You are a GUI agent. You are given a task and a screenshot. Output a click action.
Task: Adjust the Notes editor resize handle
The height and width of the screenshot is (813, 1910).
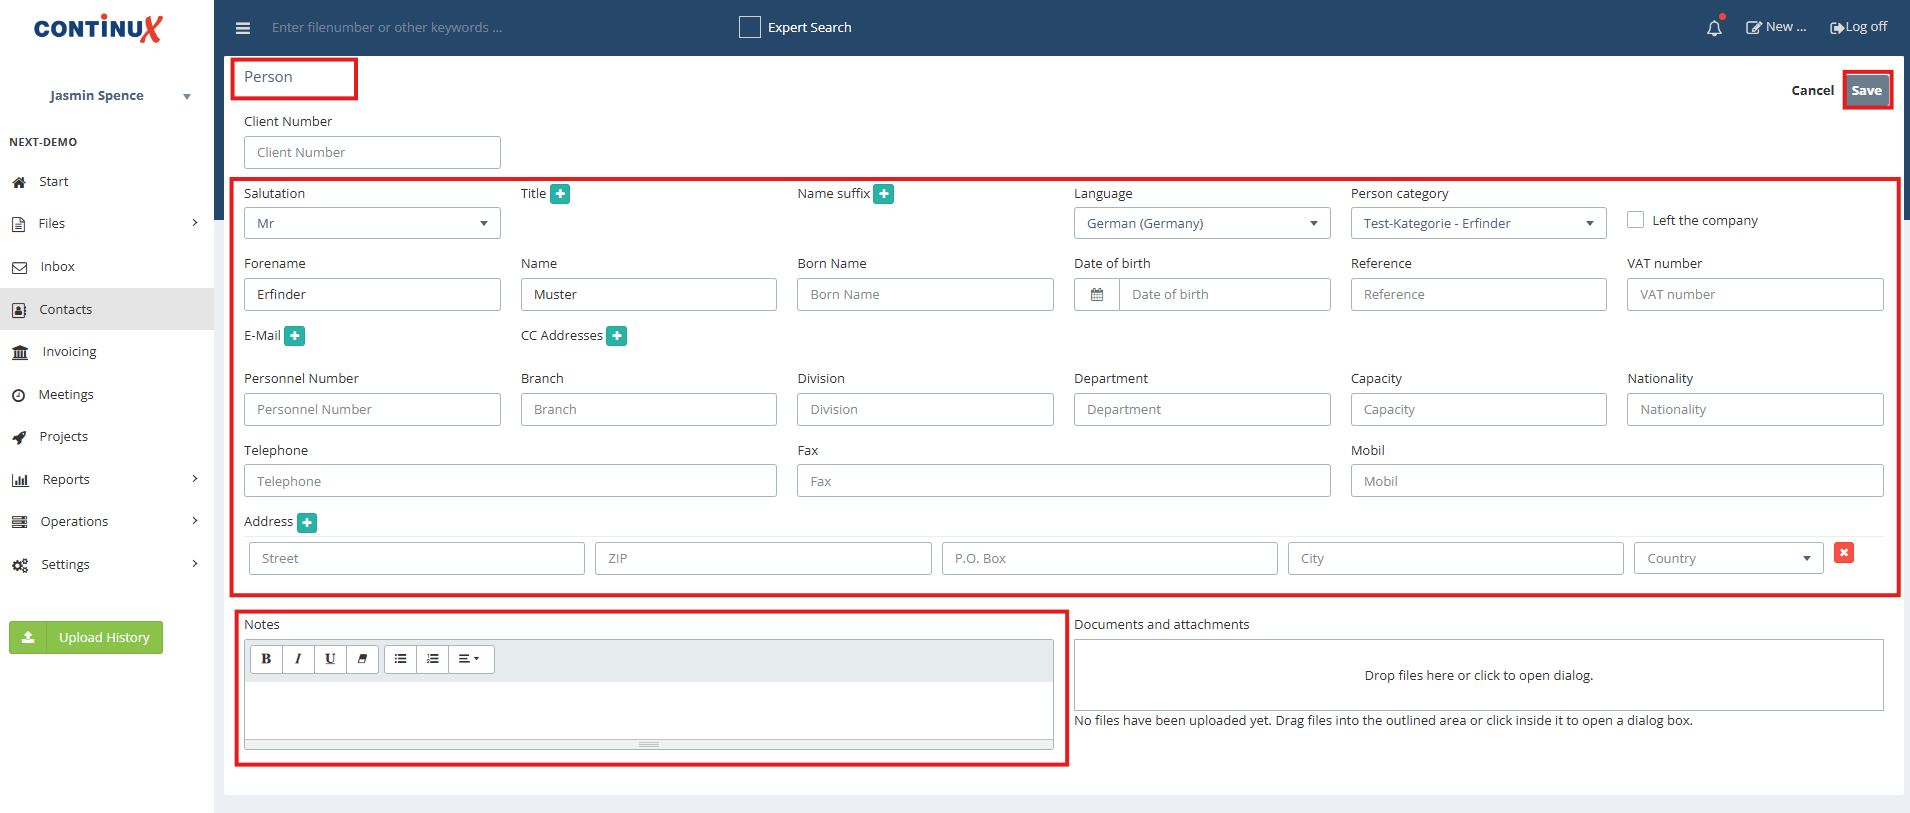pyautogui.click(x=649, y=744)
